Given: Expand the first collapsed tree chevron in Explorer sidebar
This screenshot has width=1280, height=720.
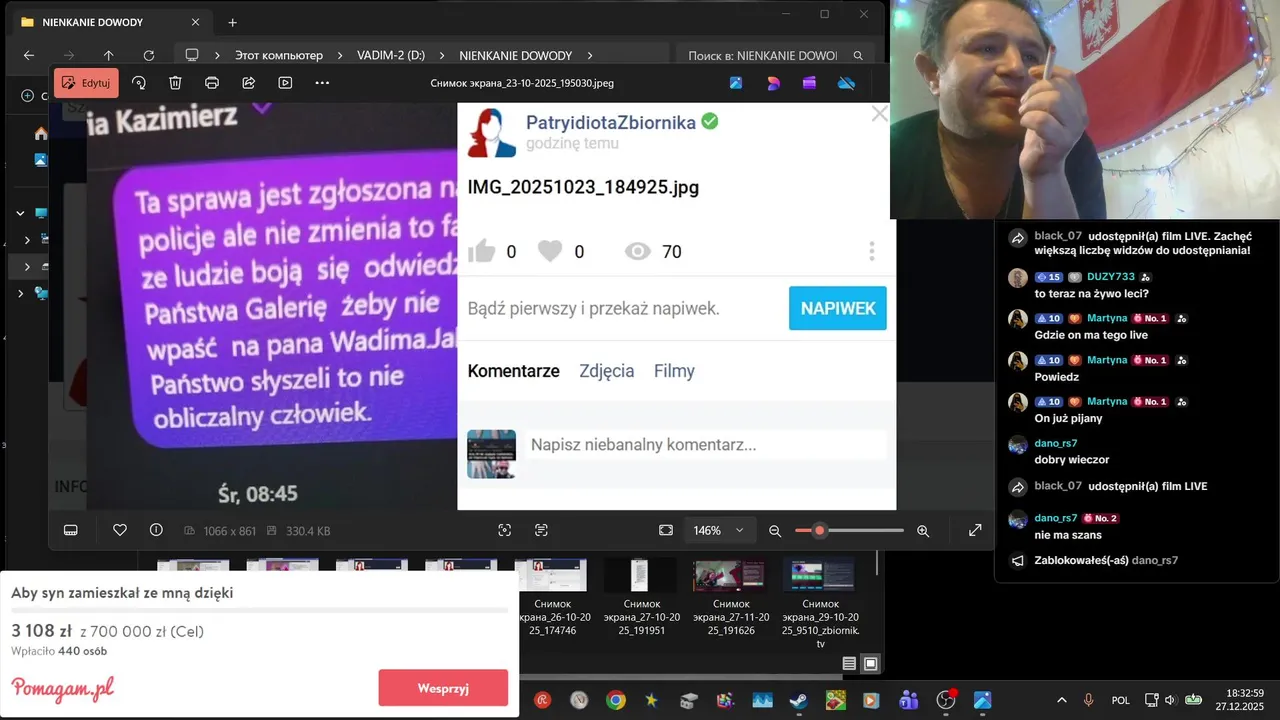Looking at the screenshot, I should tap(27, 240).
